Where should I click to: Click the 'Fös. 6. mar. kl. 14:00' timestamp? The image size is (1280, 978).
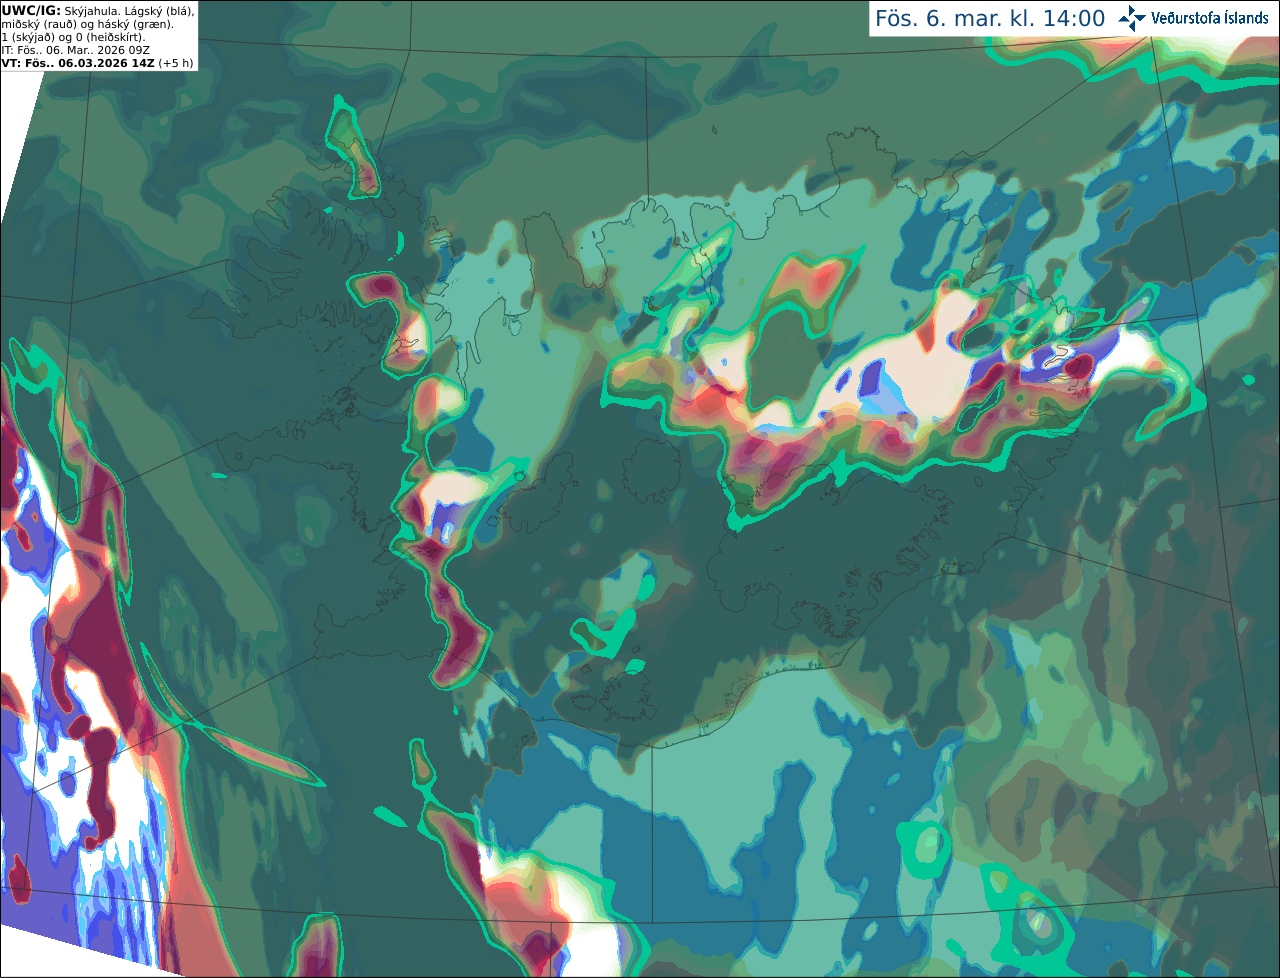[x=990, y=18]
